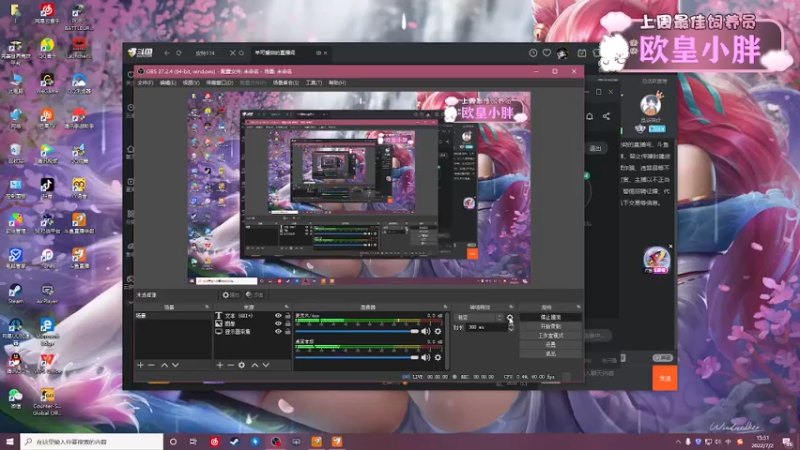This screenshot has height=450, width=800.
Task: Adjust microphone volume slider
Action: pyautogui.click(x=357, y=331)
